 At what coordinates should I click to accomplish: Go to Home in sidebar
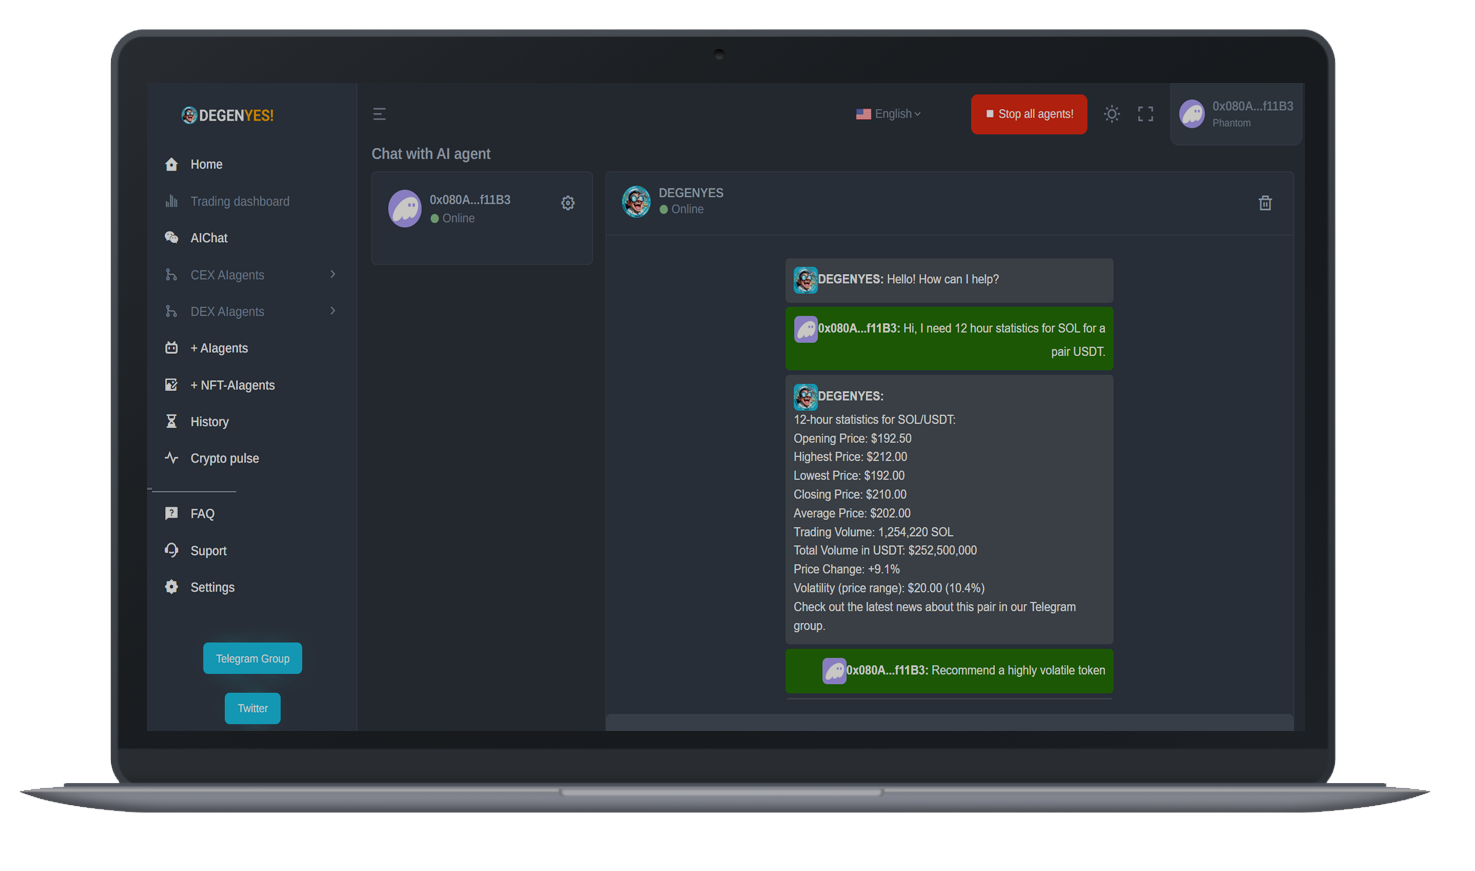click(206, 164)
